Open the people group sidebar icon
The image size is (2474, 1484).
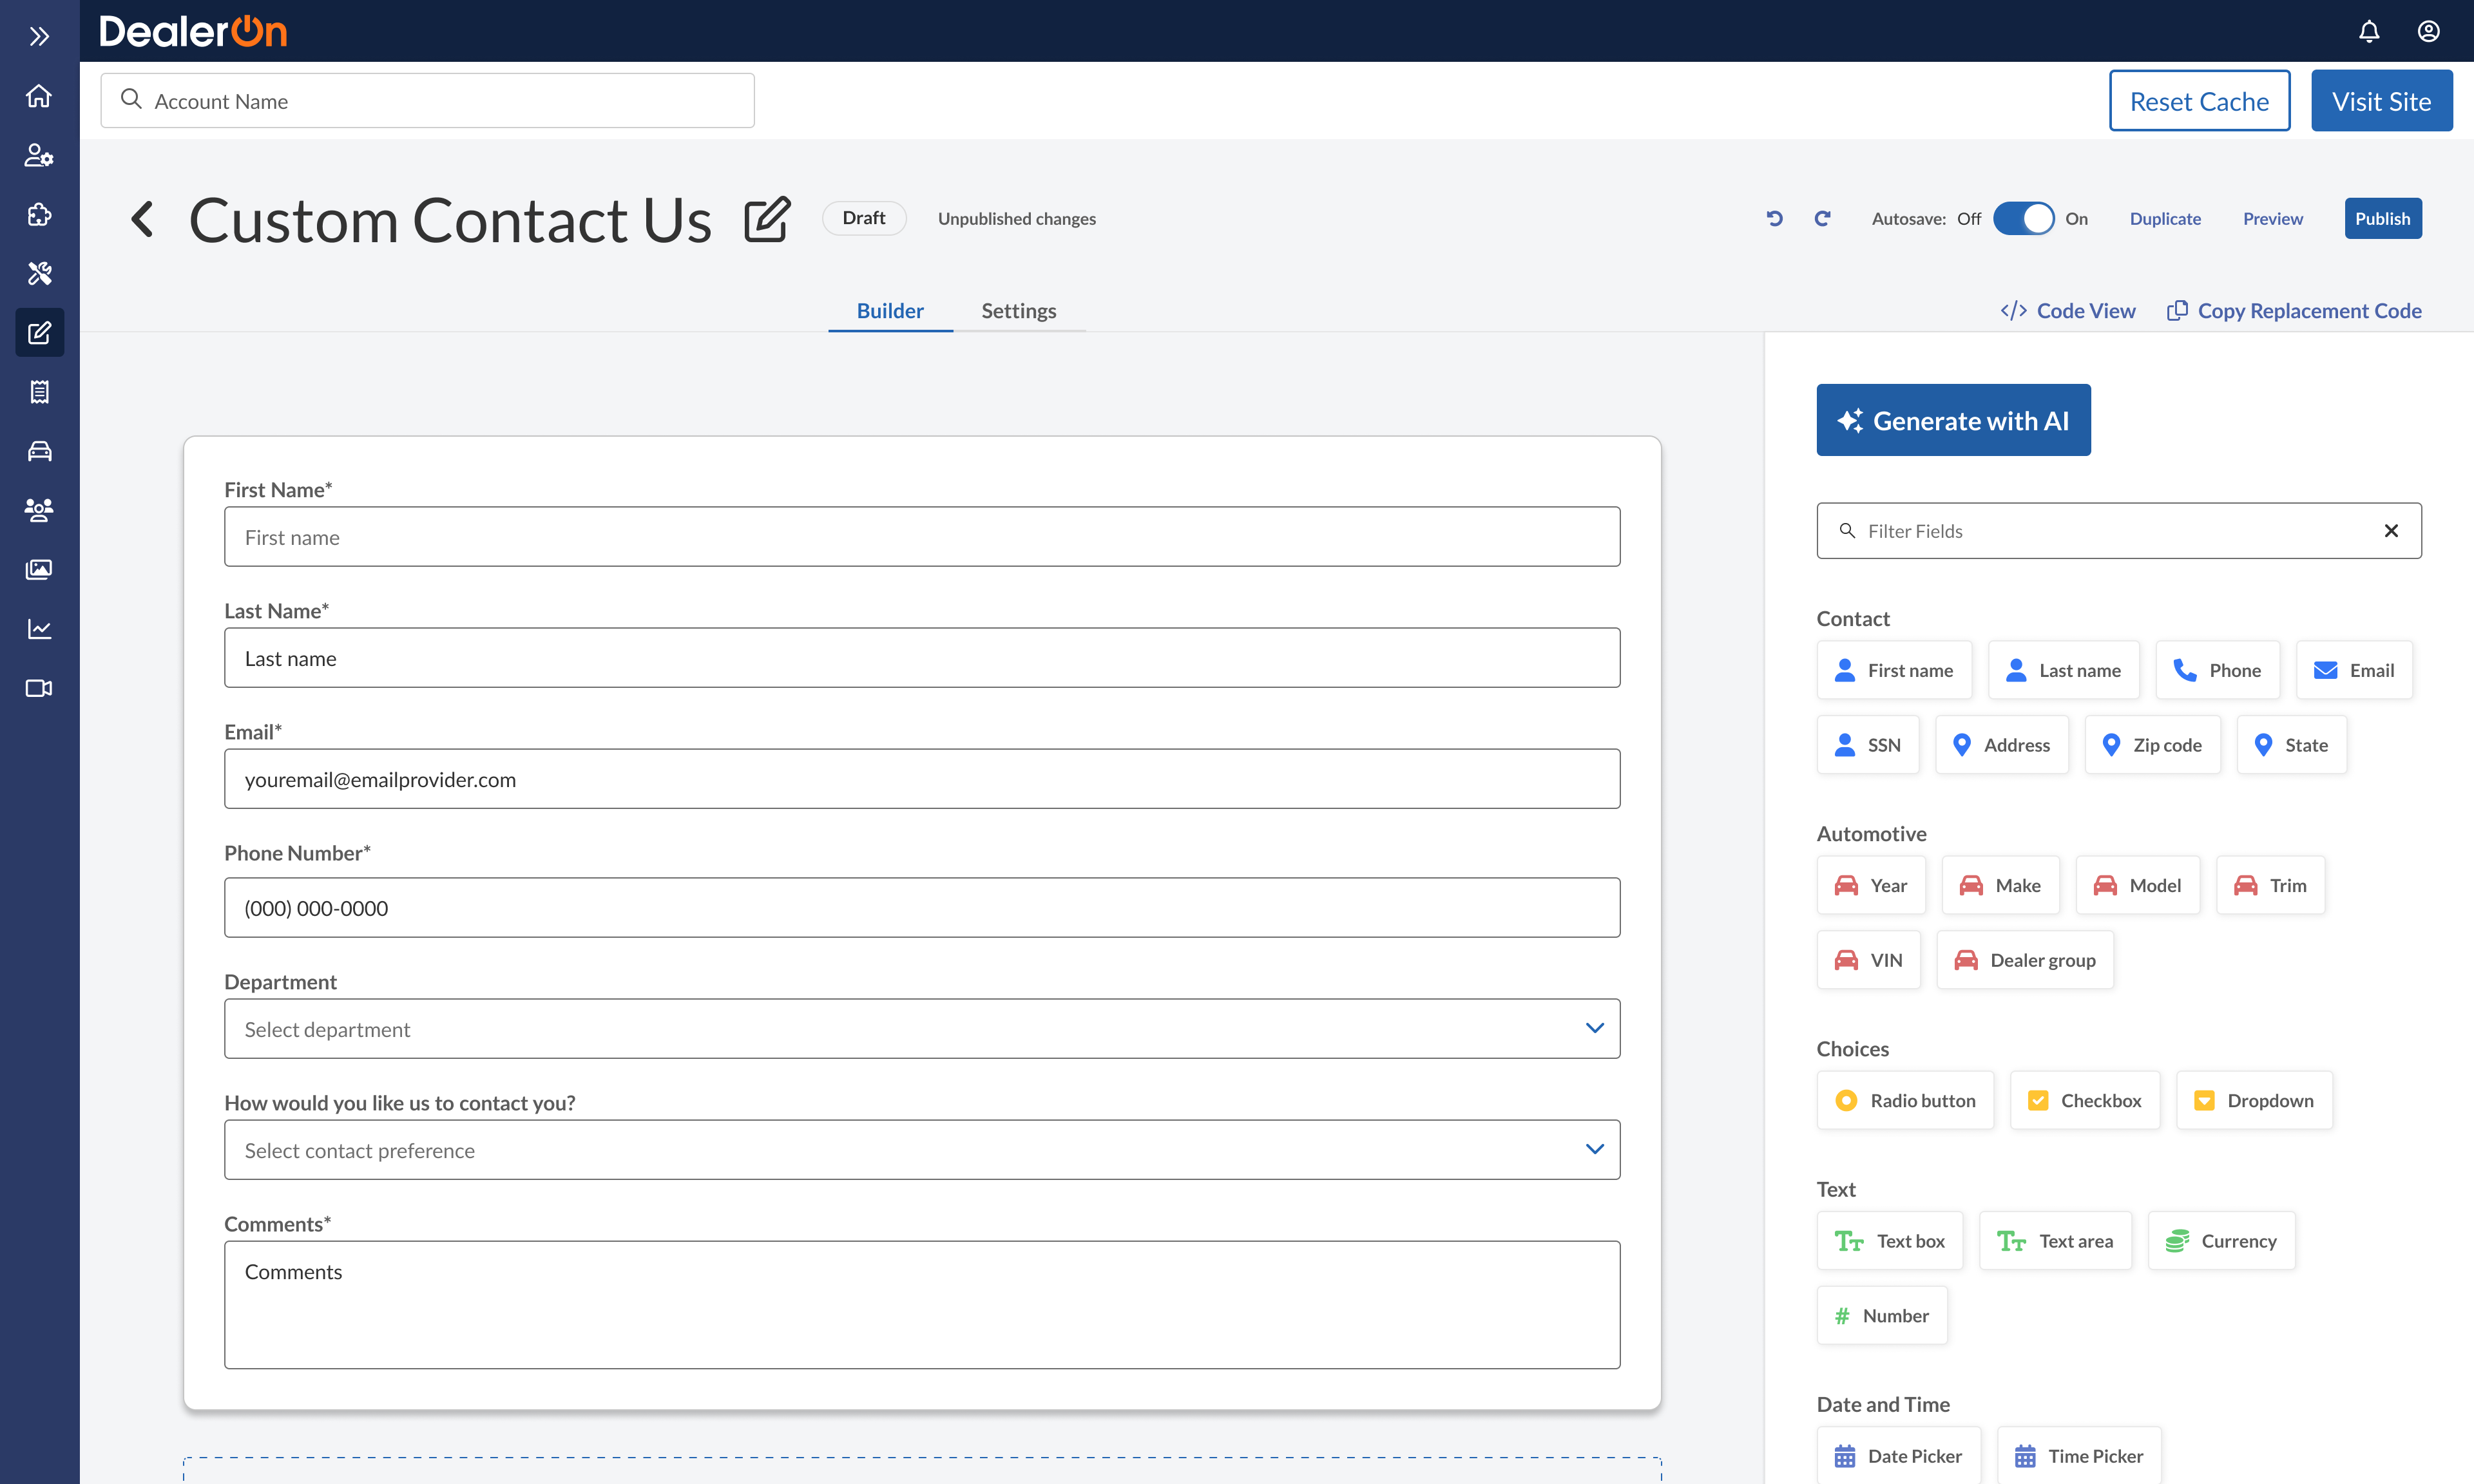coord(39,510)
